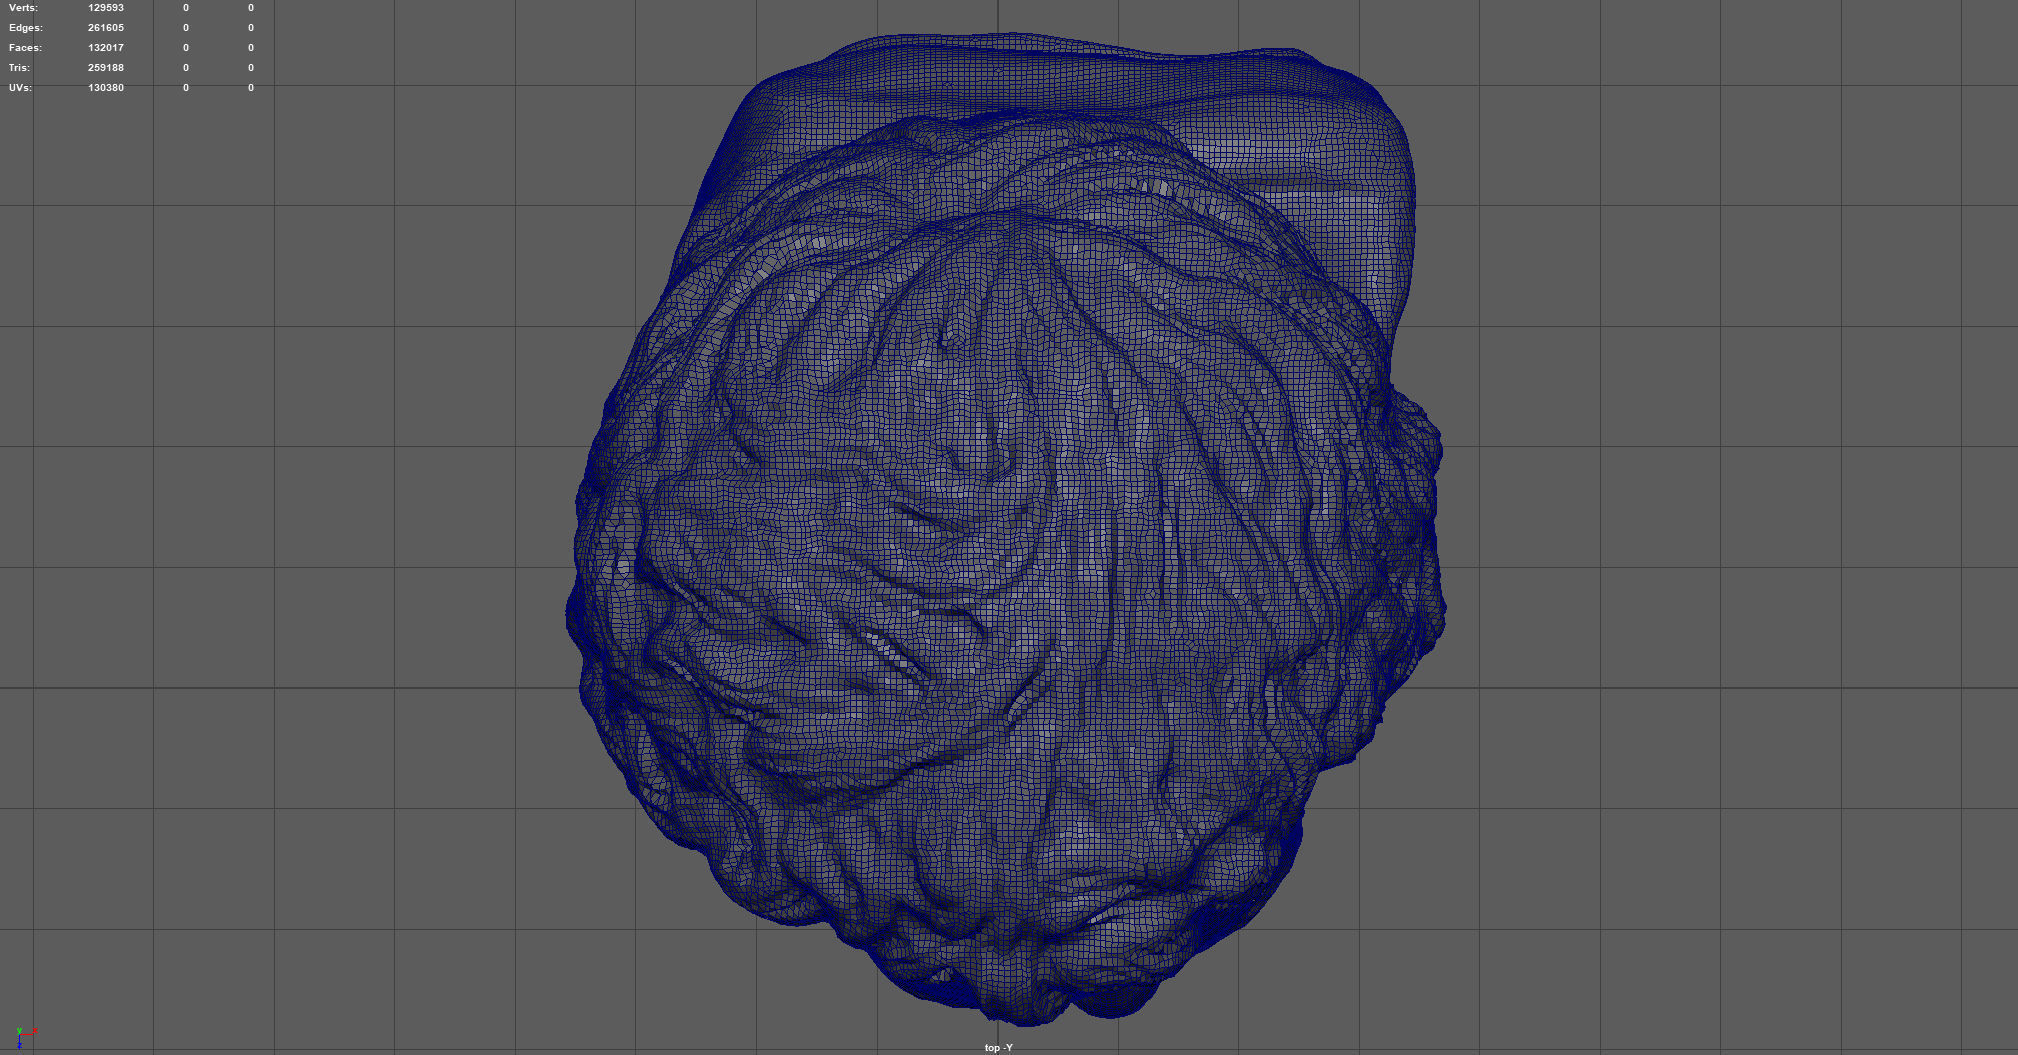Click the Edges count 261605
This screenshot has height=1055, width=2018.
point(106,28)
